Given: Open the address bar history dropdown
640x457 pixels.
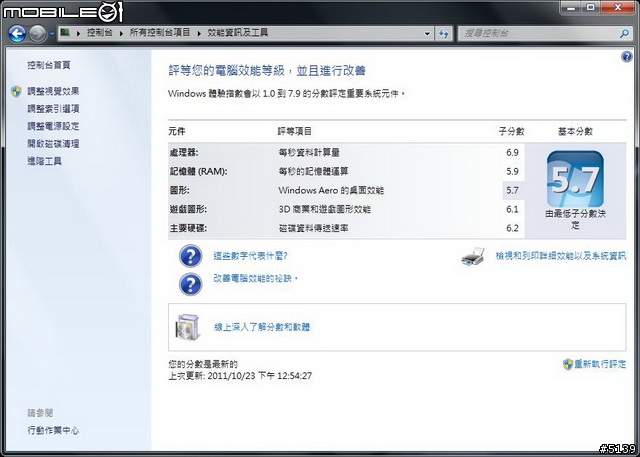Looking at the screenshot, I should (427, 34).
